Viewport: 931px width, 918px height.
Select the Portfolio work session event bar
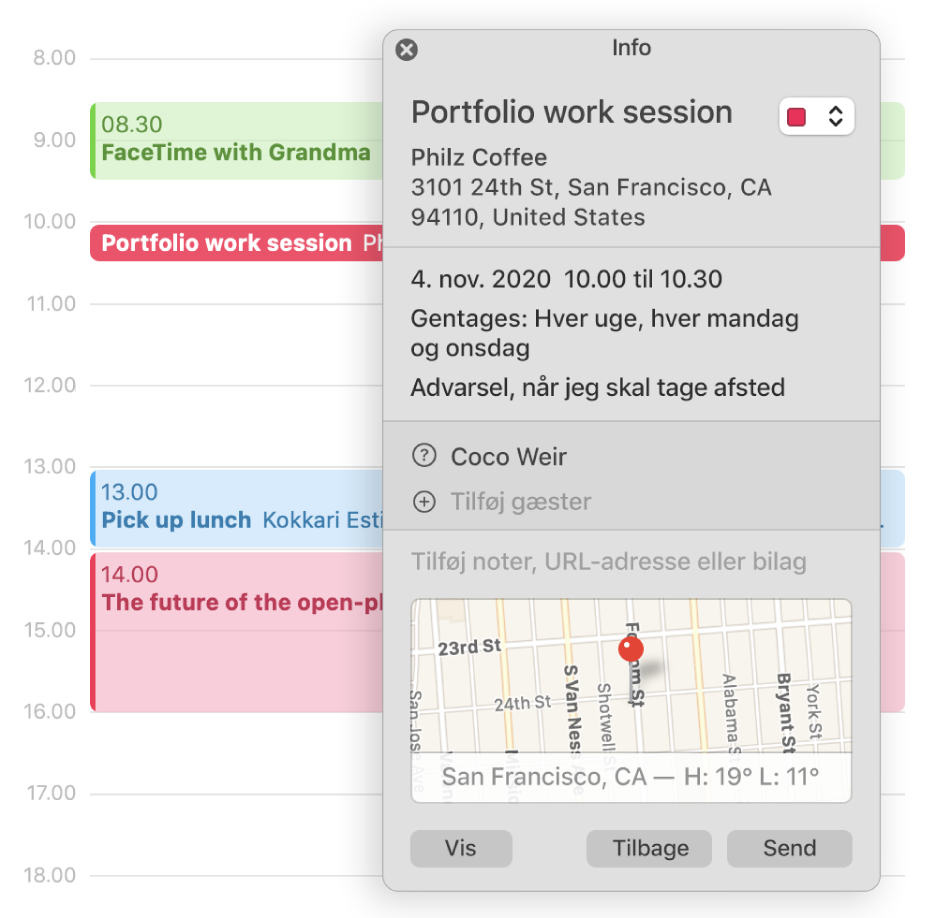pyautogui.click(x=236, y=243)
